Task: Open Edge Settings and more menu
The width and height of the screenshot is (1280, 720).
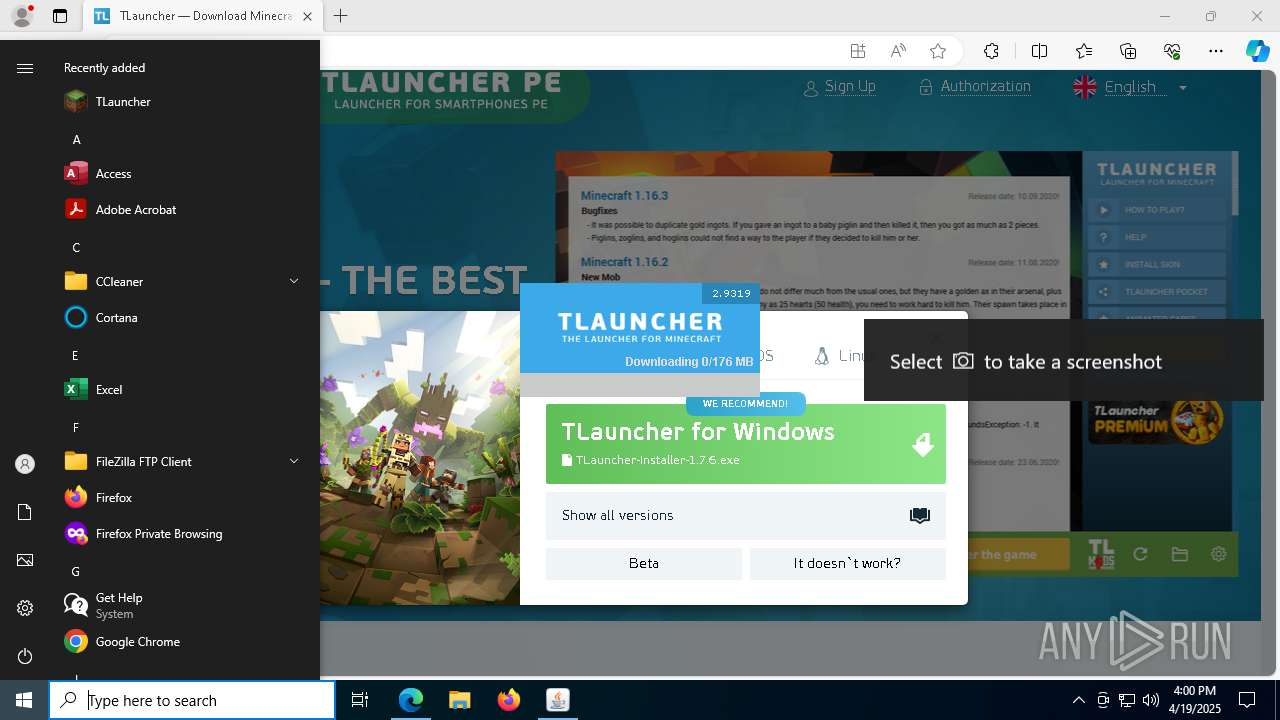Action: (1216, 51)
